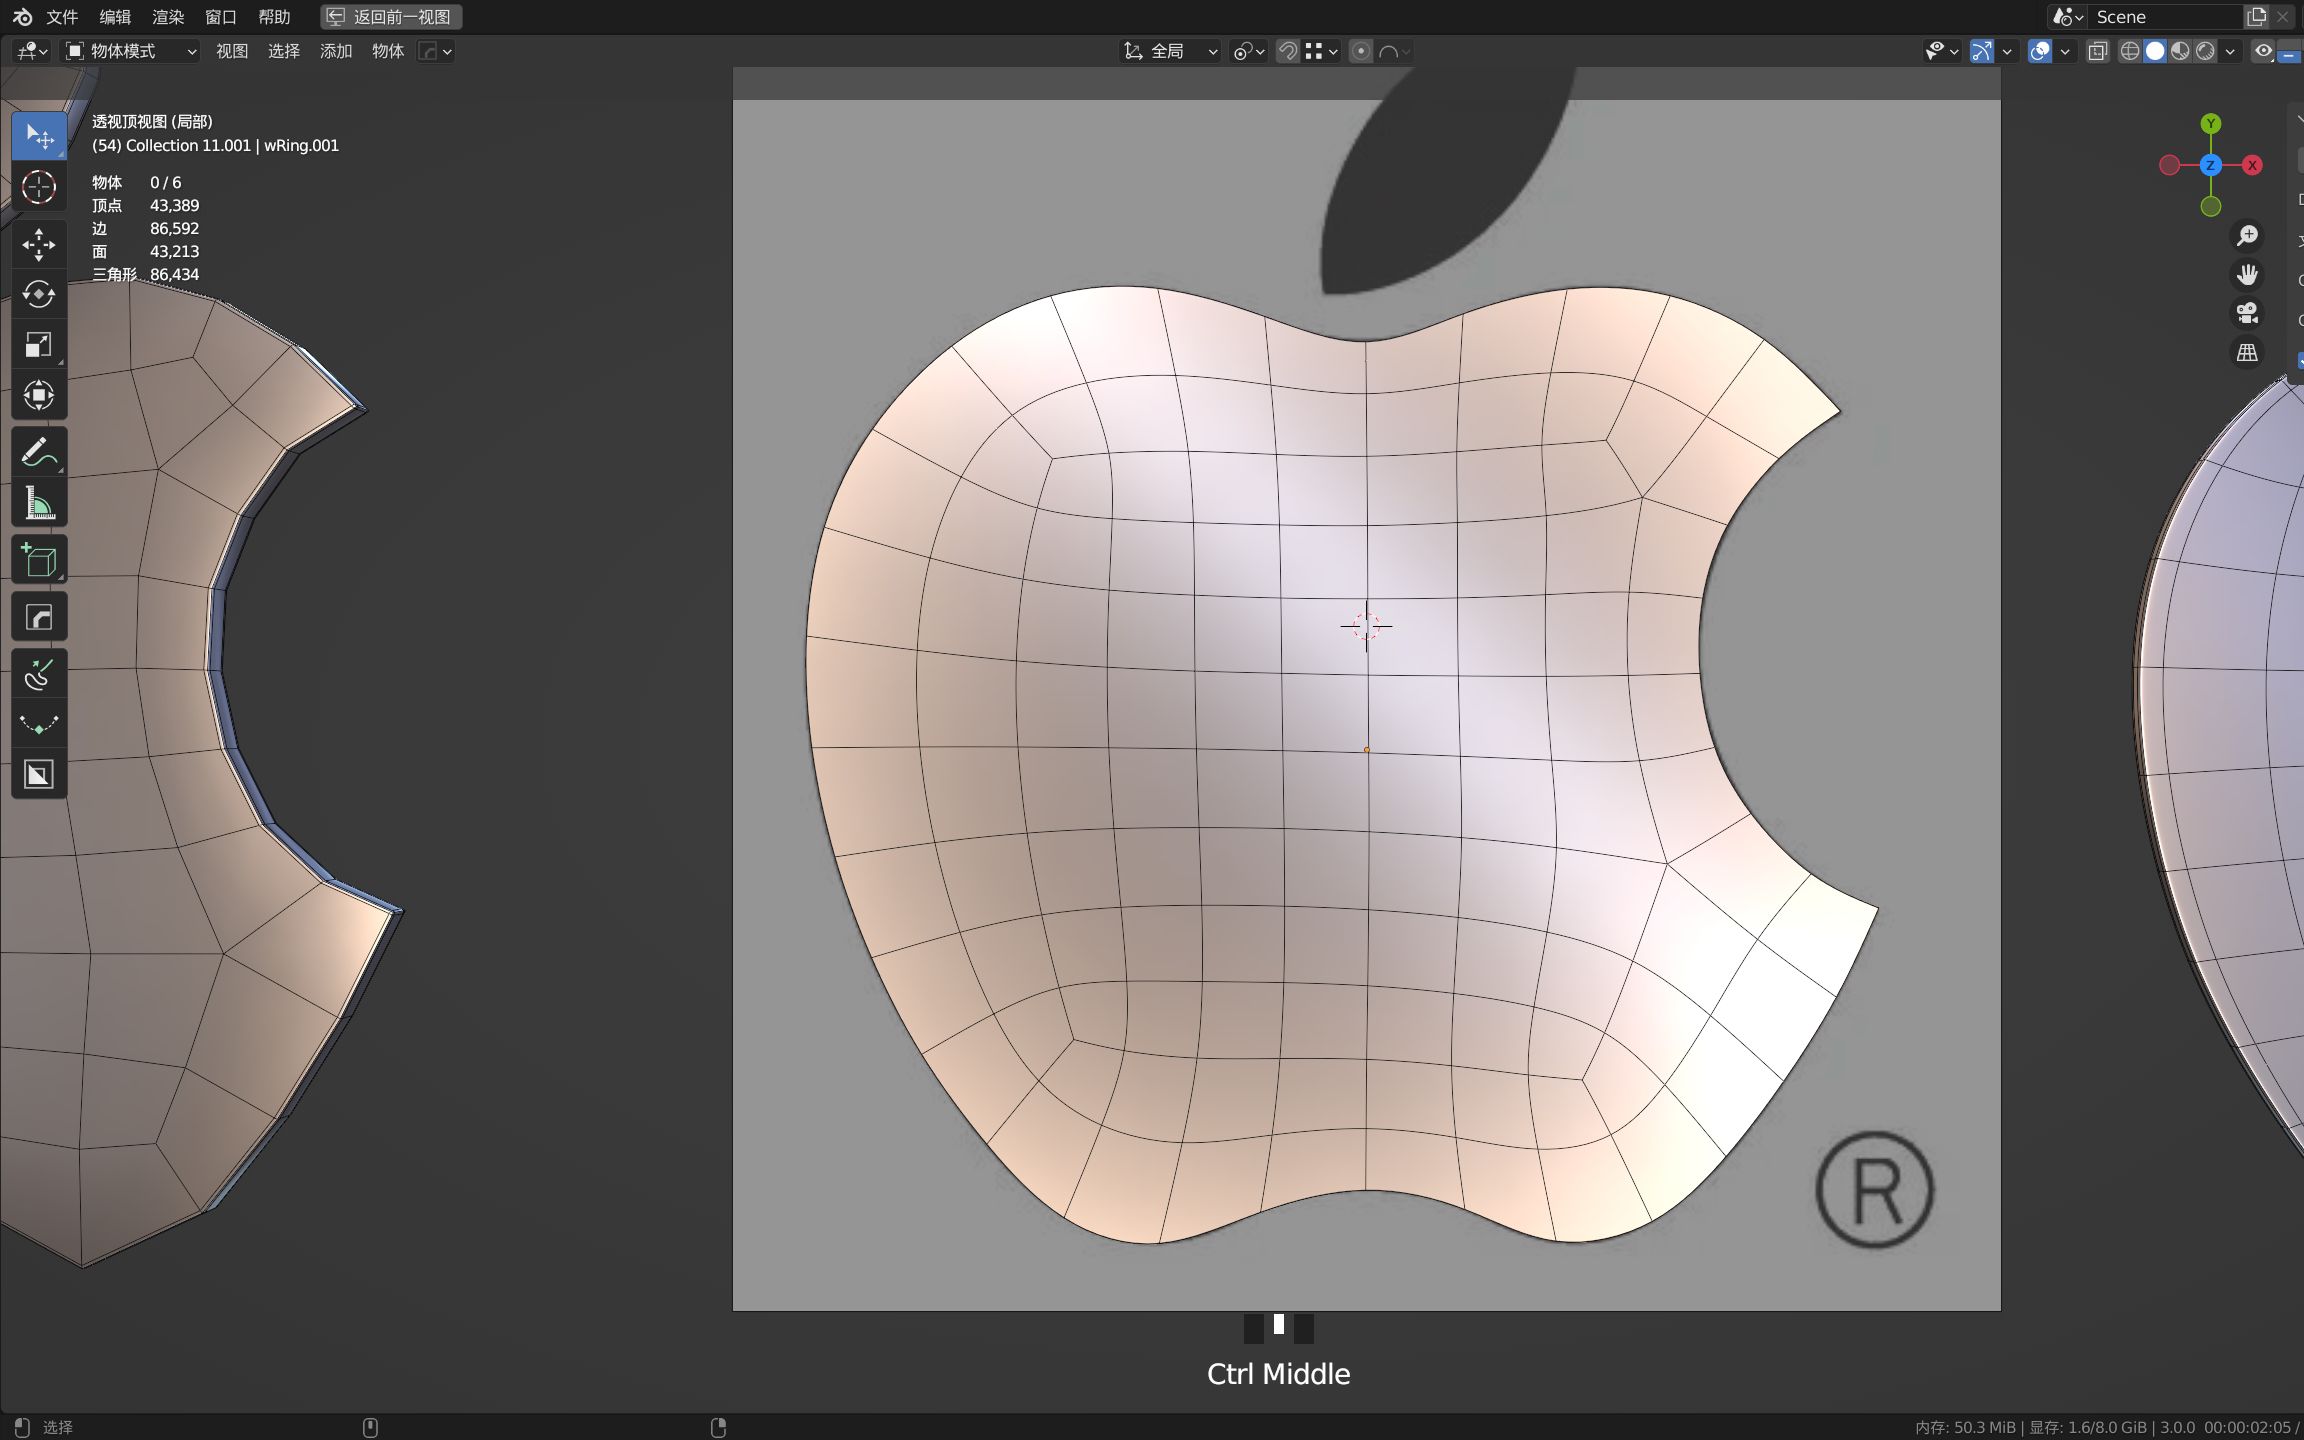Click the Scene name field
Screen dimensions: 2304x1440
(2160, 17)
